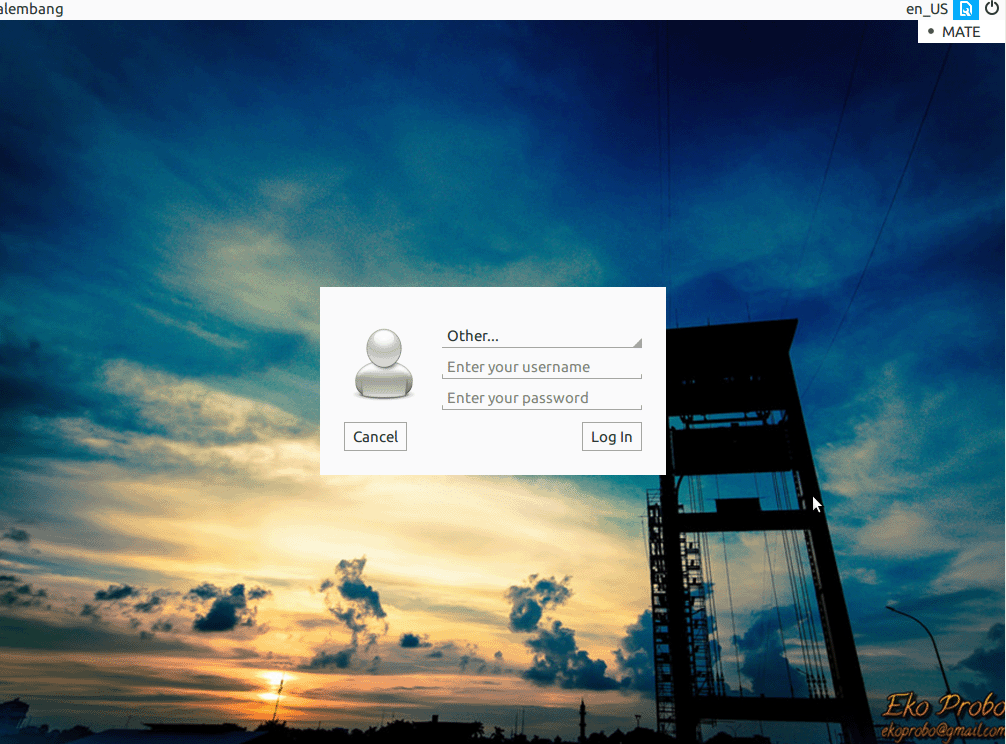Click the Log In button
The width and height of the screenshot is (1006, 744).
[x=611, y=437]
